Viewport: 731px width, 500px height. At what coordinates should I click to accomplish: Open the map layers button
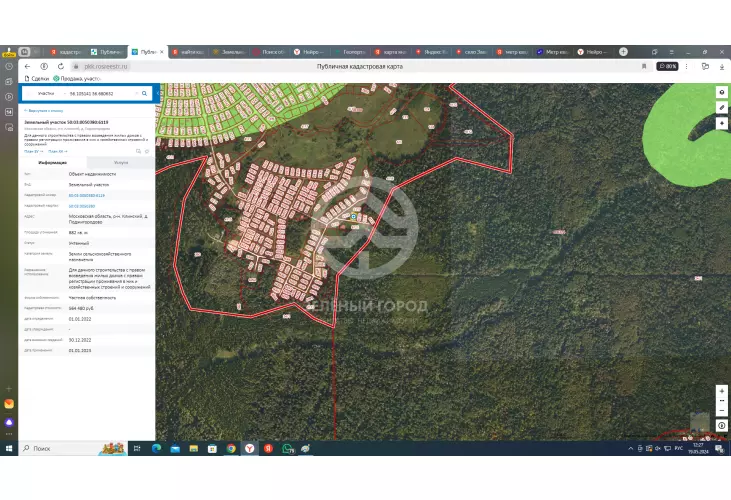click(722, 93)
